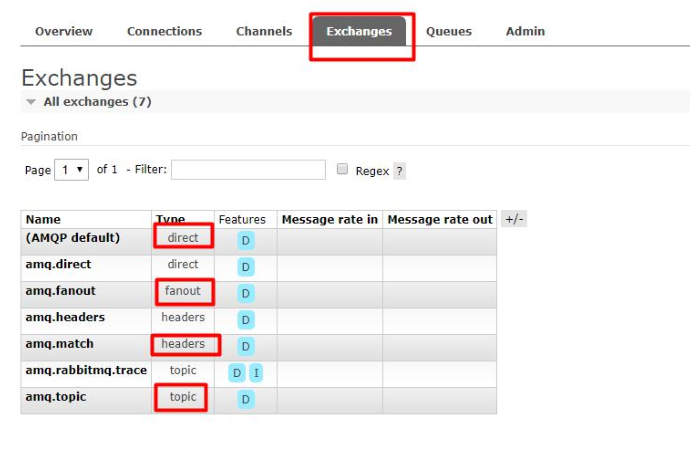This screenshot has width=690, height=454.
Task: Click the D durable badge for amq.fanout
Action: [x=246, y=293]
